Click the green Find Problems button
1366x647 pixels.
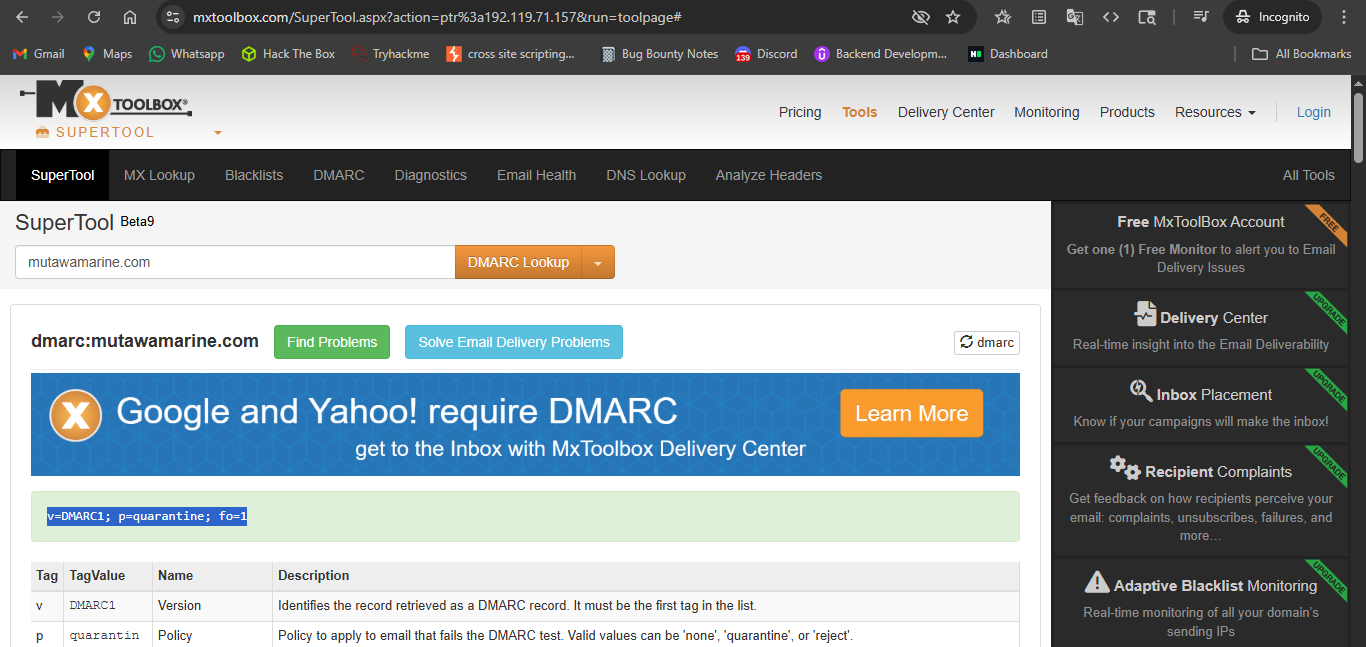[331, 342]
